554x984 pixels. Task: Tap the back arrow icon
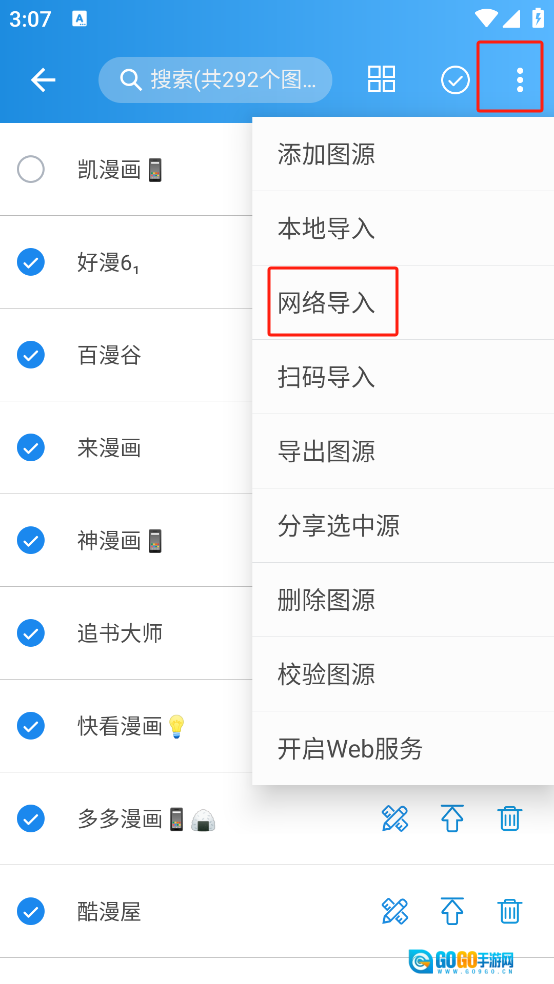coord(43,80)
